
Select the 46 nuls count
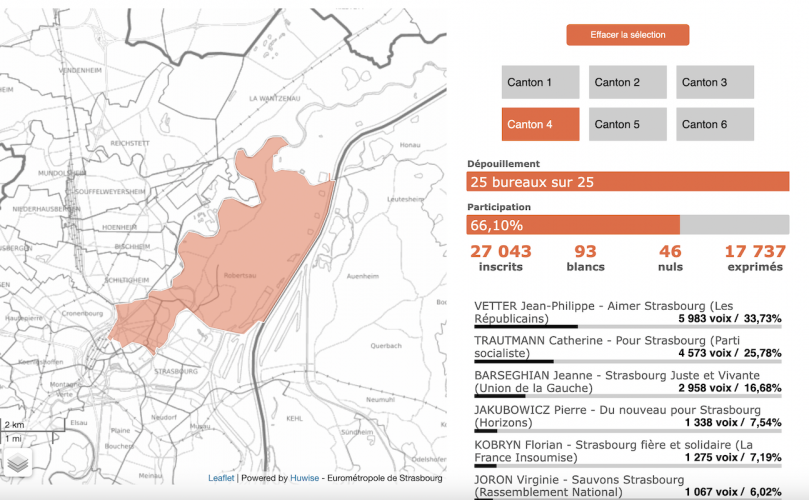pyautogui.click(x=670, y=257)
